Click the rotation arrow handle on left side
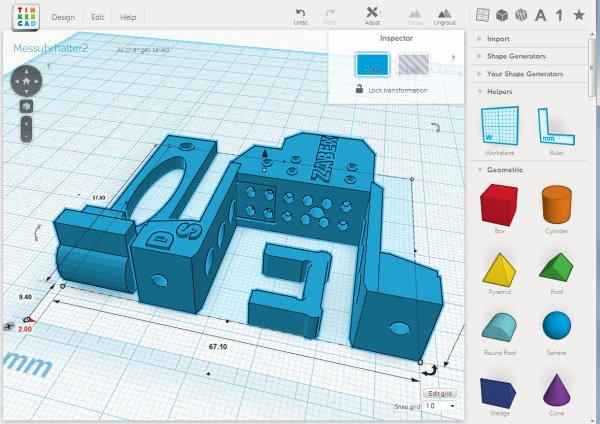 click(x=38, y=233)
